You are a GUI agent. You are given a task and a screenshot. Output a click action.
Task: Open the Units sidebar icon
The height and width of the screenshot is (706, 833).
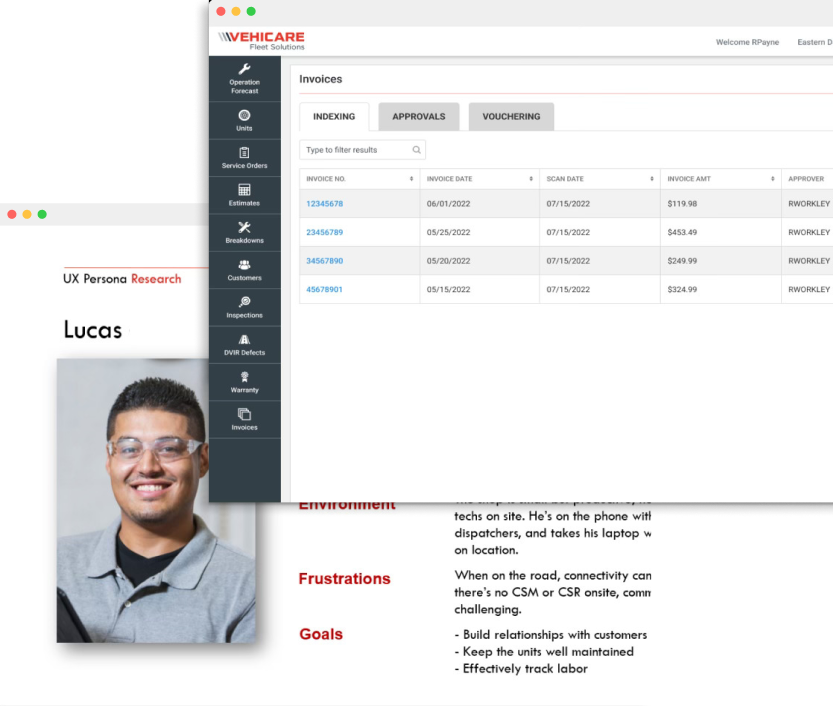pyautogui.click(x=244, y=115)
